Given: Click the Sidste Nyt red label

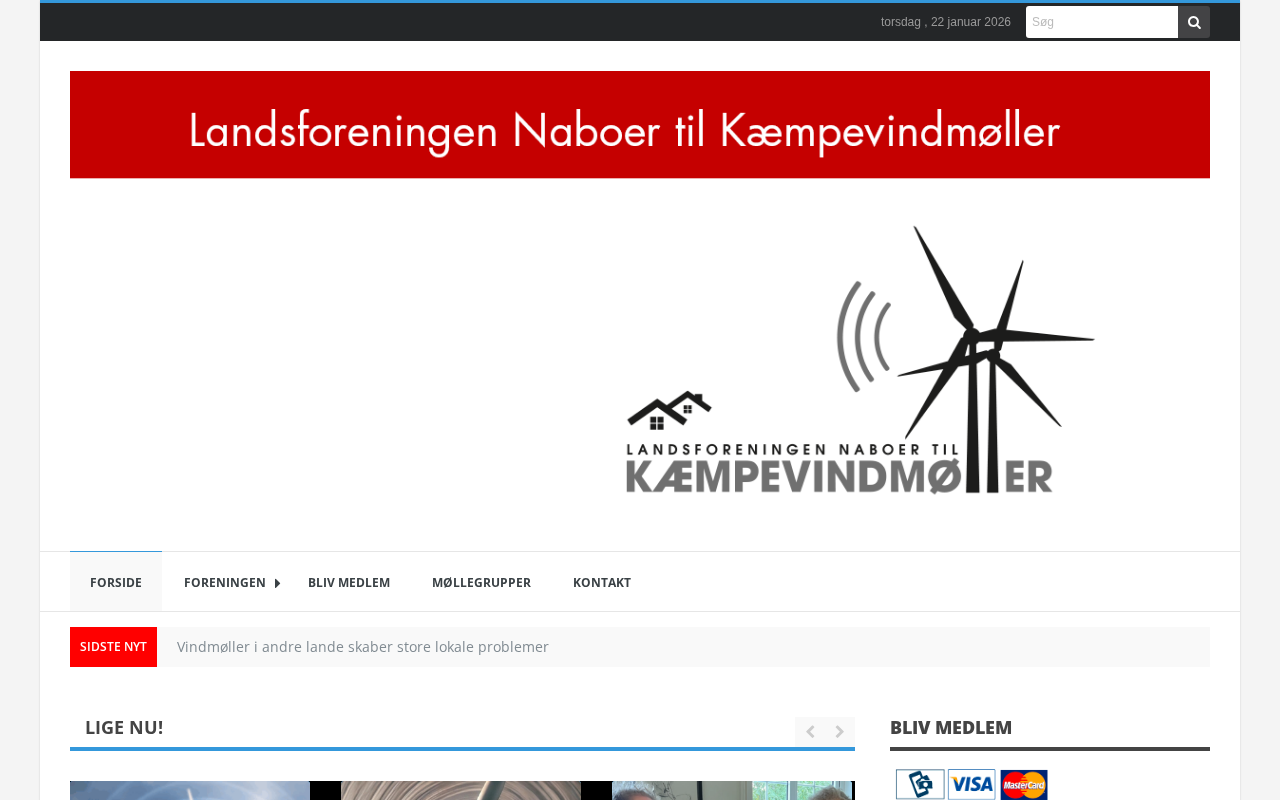Looking at the screenshot, I should [113, 647].
